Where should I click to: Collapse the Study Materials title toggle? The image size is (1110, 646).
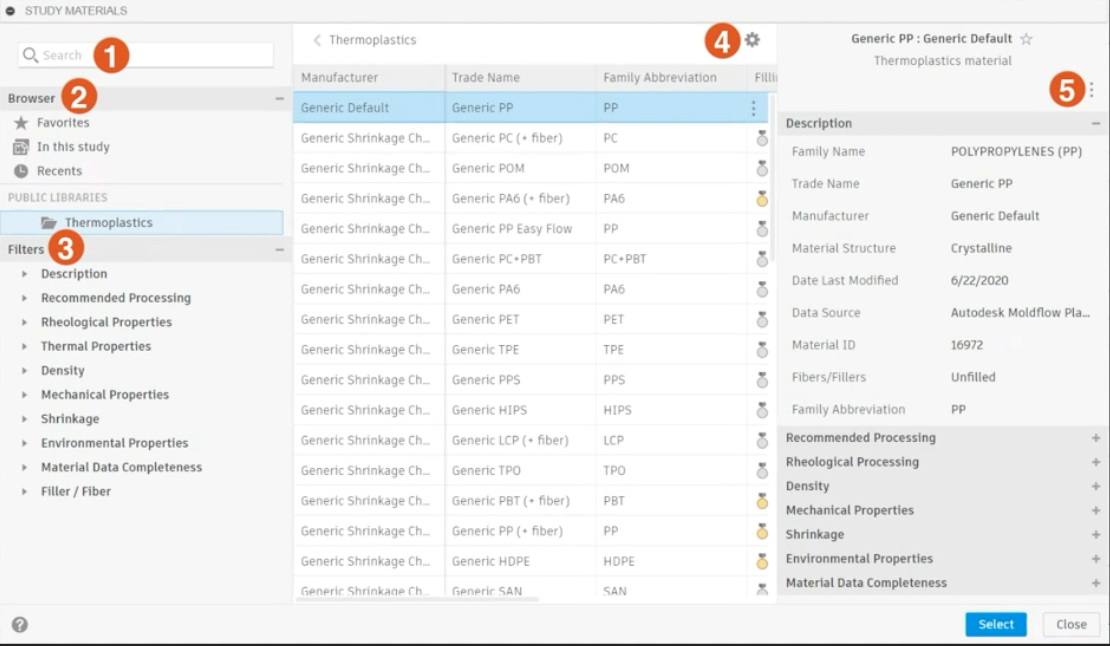click(x=11, y=11)
